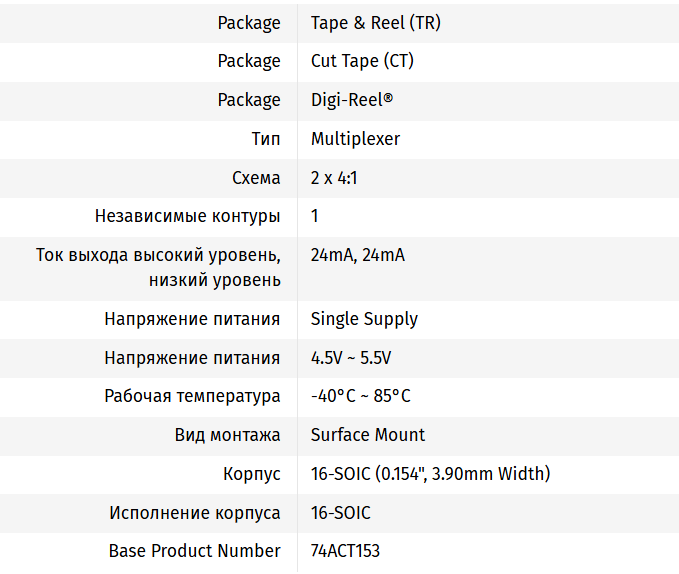679x574 pixels.
Task: Click the "Рабочая температура" label
Action: tap(193, 396)
